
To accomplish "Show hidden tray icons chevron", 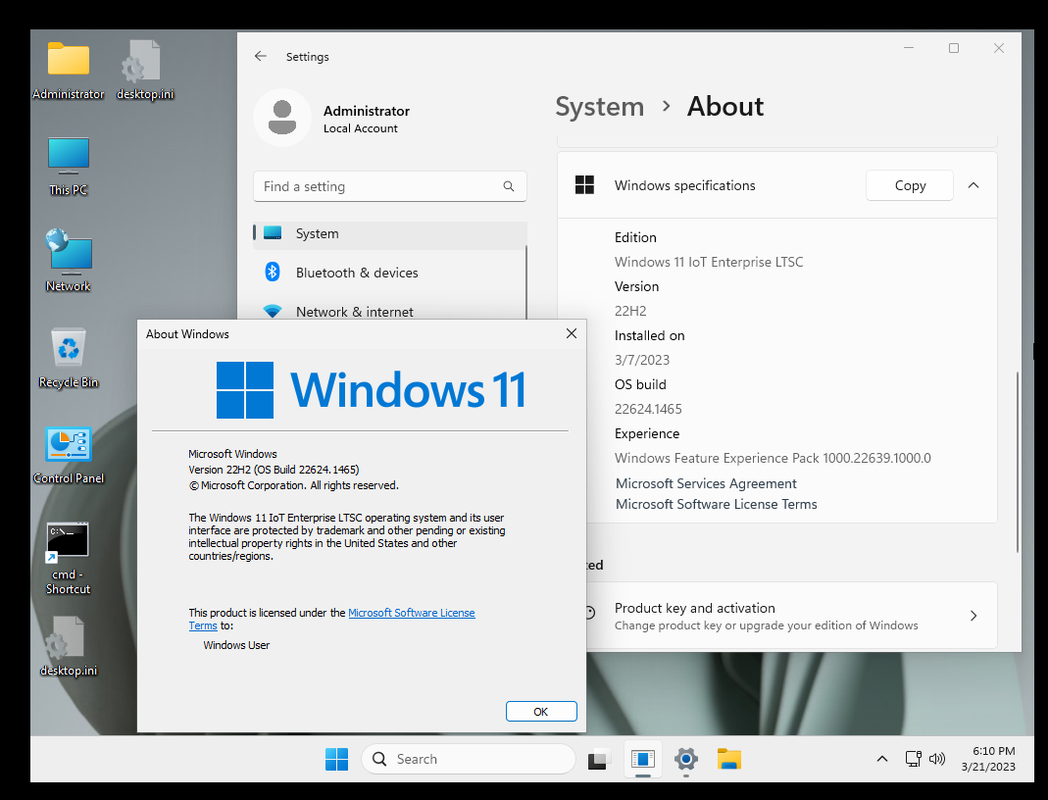I will (882, 759).
